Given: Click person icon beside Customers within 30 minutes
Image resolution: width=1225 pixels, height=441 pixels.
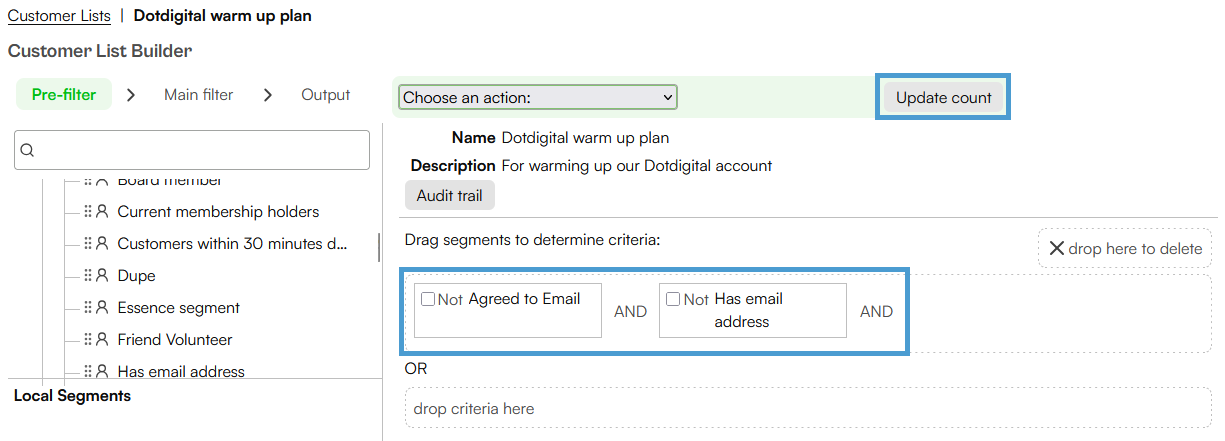Looking at the screenshot, I should (x=102, y=244).
